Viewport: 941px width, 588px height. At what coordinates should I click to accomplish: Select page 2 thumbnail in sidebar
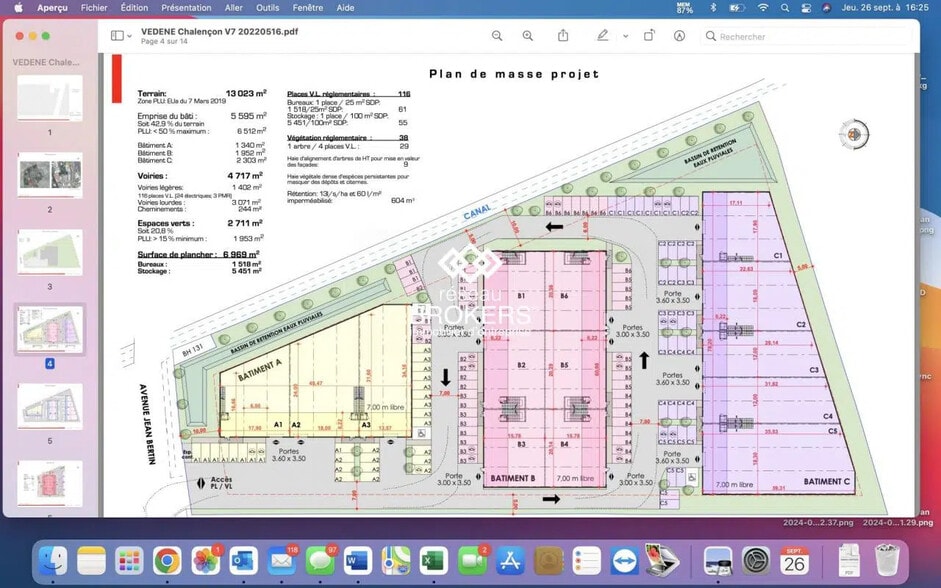click(x=50, y=175)
